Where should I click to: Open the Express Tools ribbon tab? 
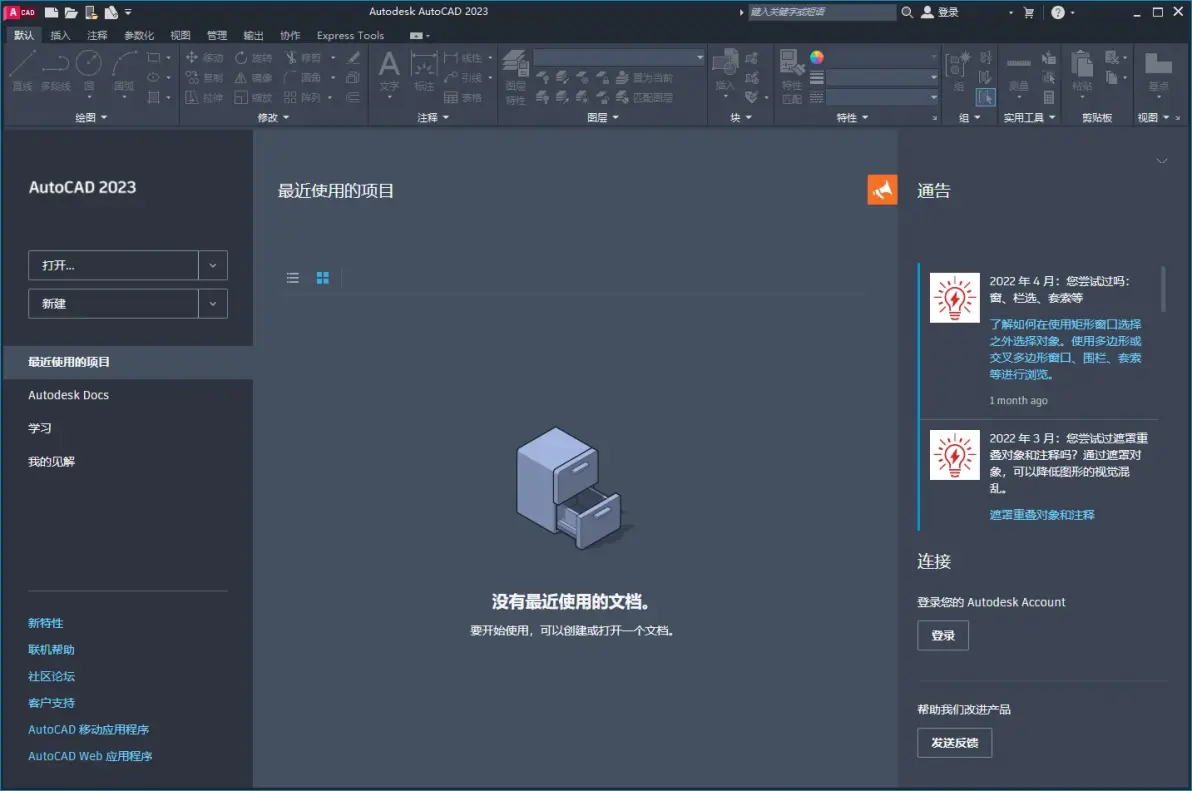(350, 36)
